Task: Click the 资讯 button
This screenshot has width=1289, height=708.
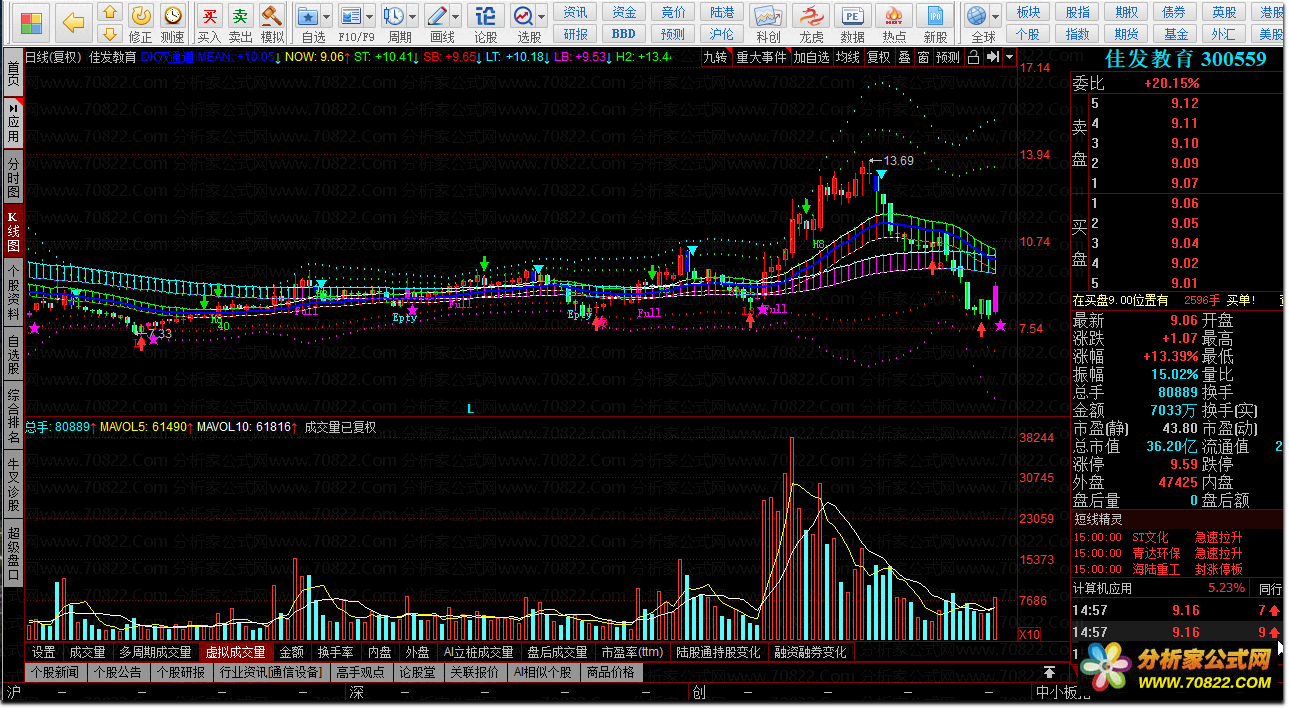Action: tap(575, 12)
